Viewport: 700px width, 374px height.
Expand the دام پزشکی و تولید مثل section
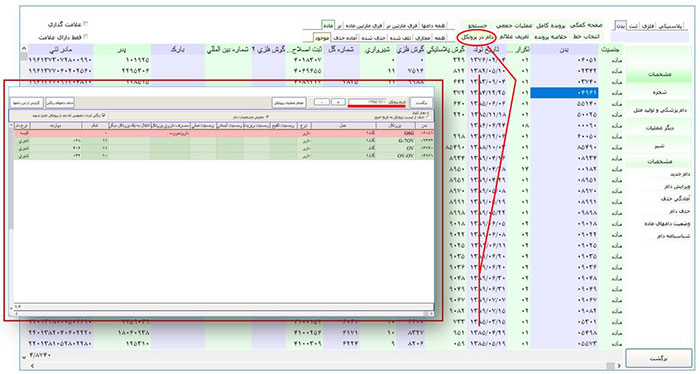point(659,110)
